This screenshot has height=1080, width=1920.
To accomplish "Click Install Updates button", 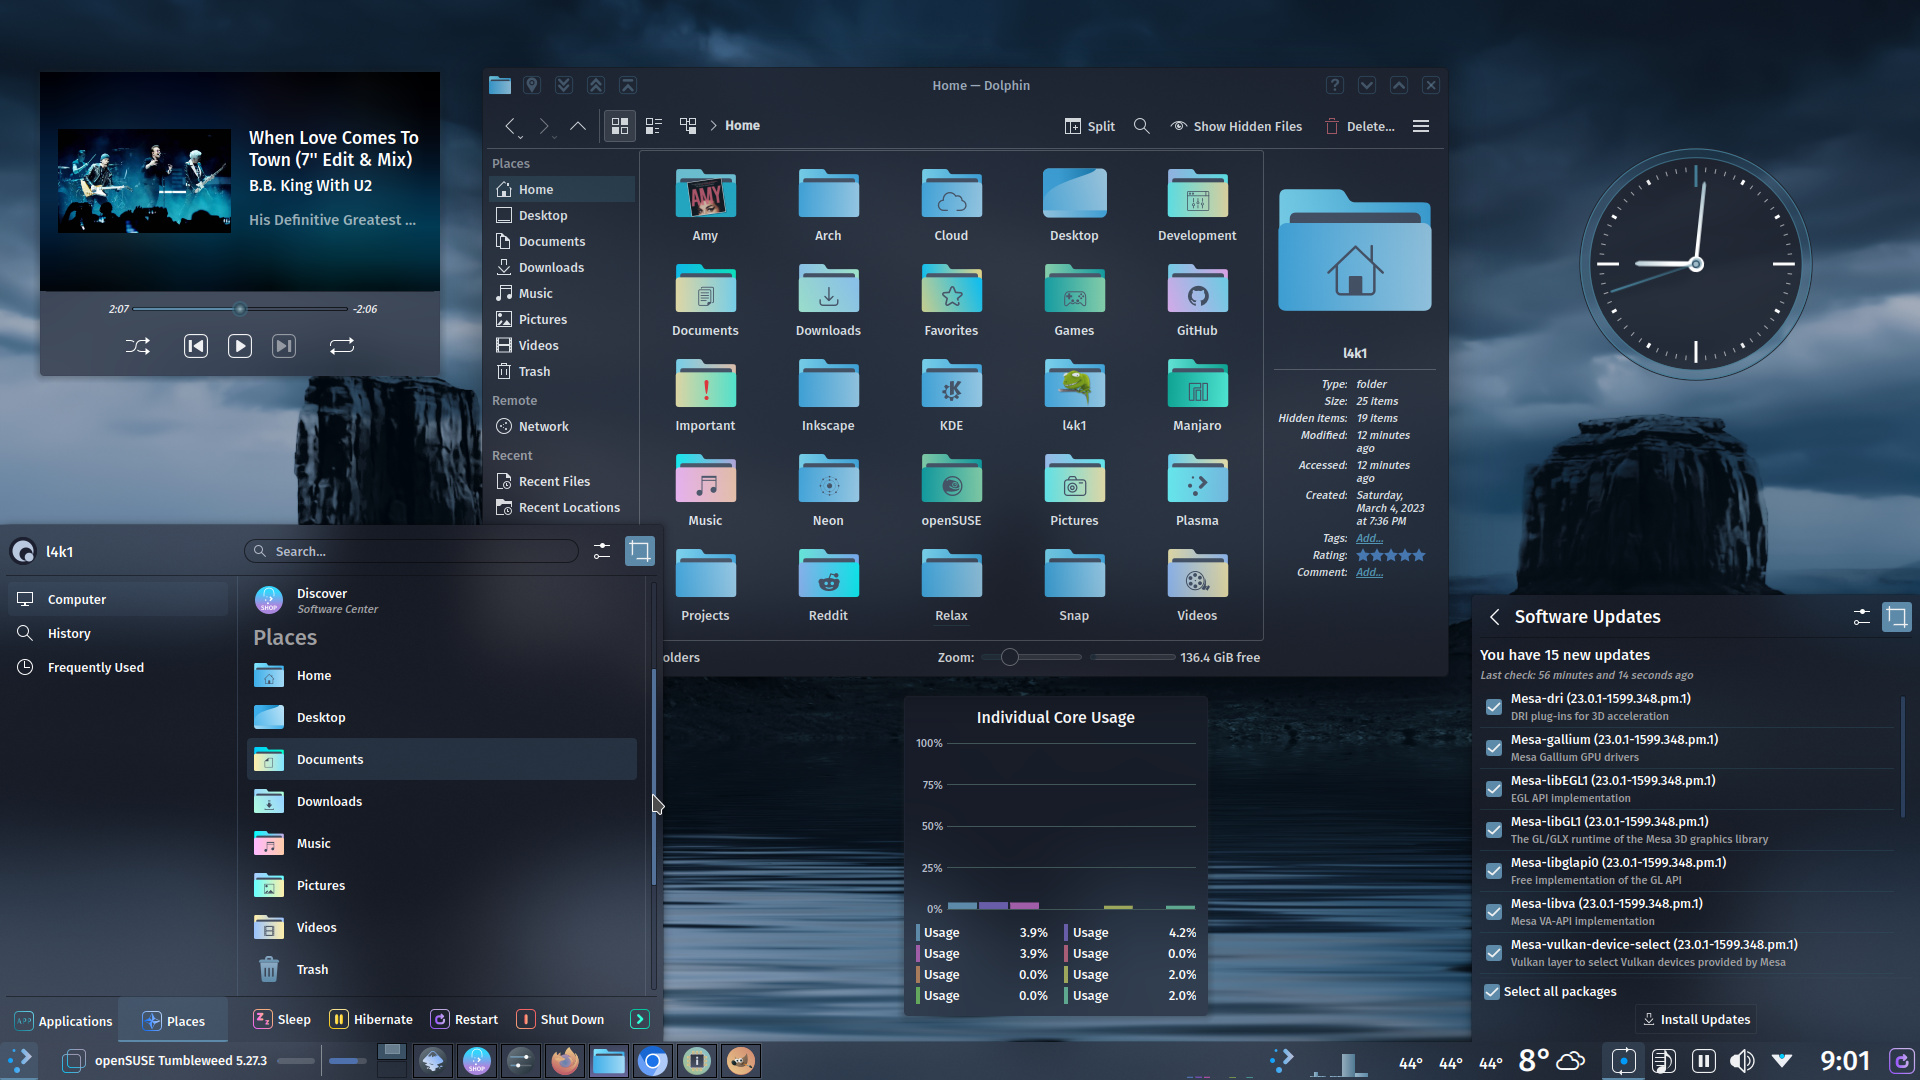I will [1696, 1019].
